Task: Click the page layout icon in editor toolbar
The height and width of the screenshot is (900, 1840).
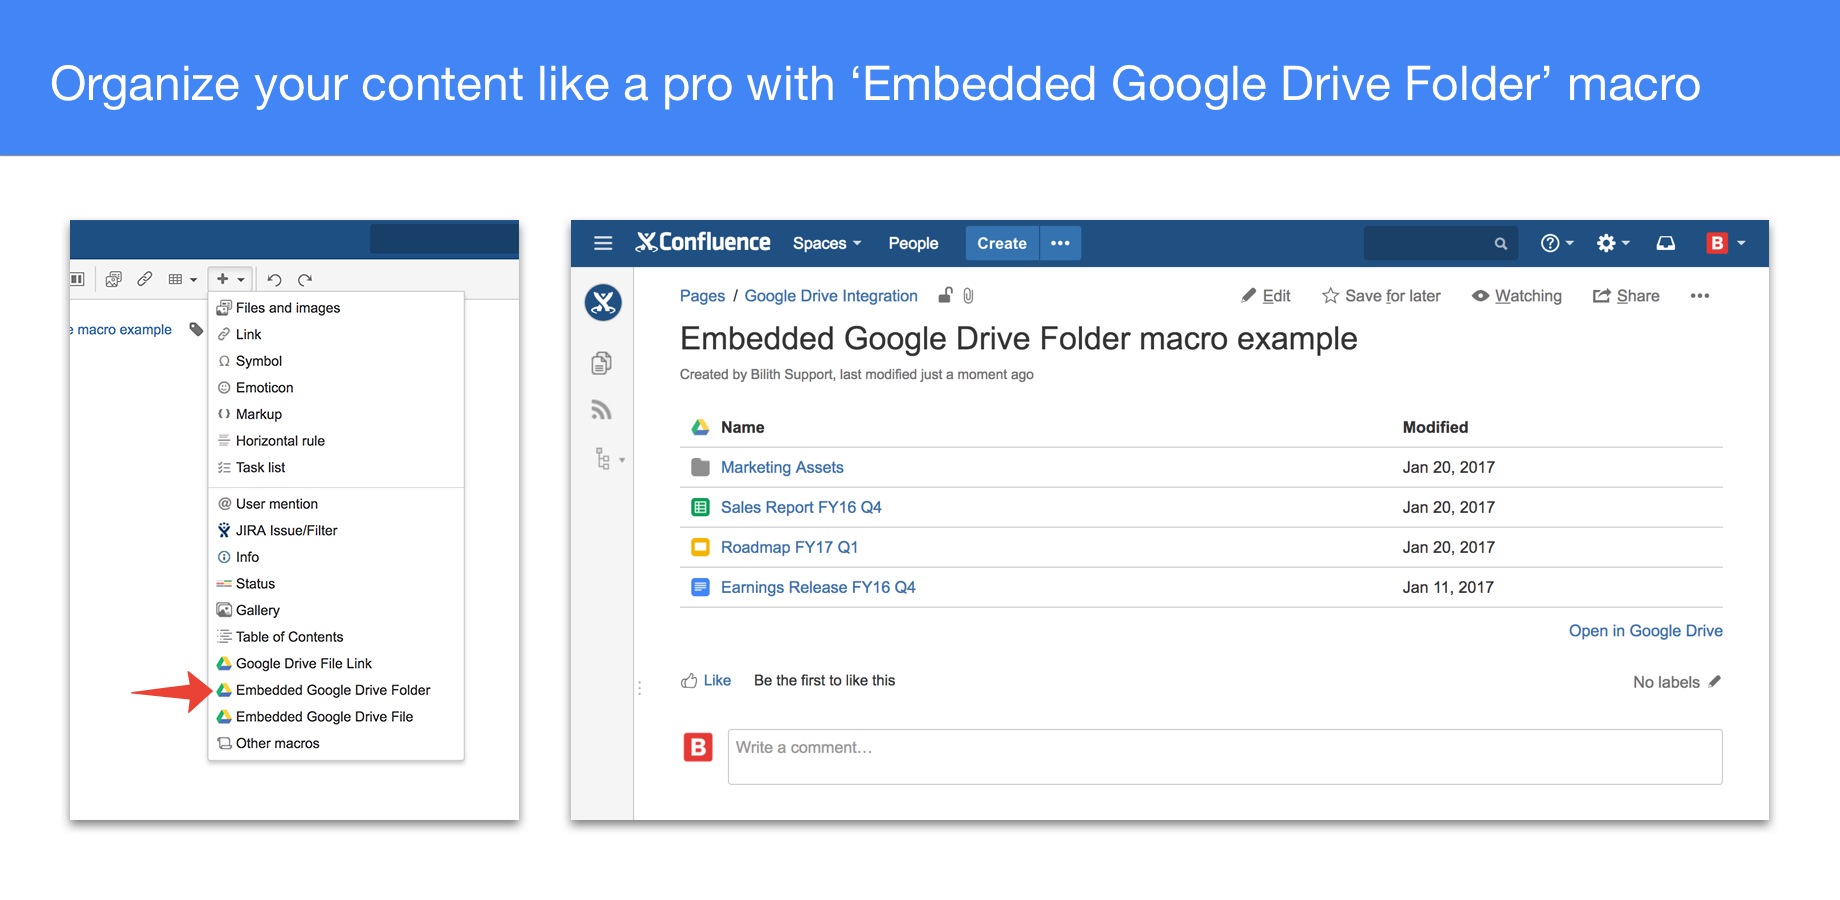Action: pos(78,279)
